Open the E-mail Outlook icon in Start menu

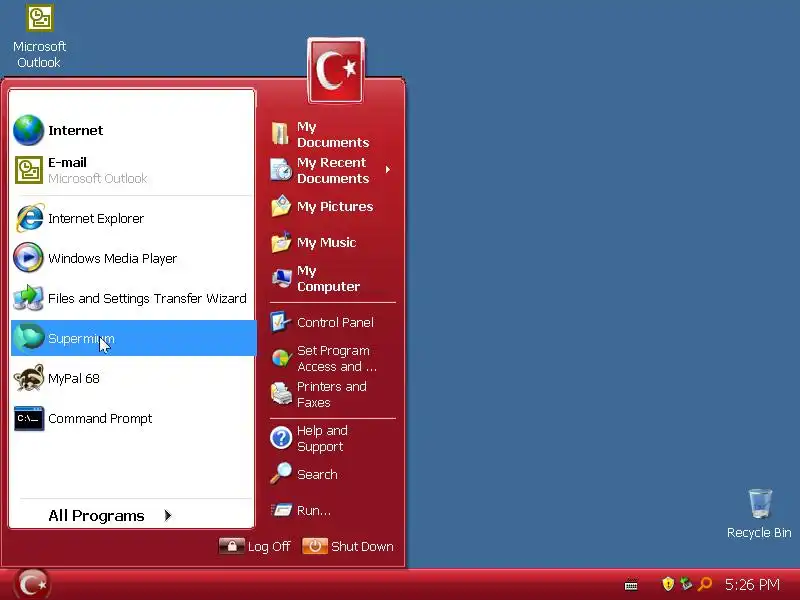(29, 170)
